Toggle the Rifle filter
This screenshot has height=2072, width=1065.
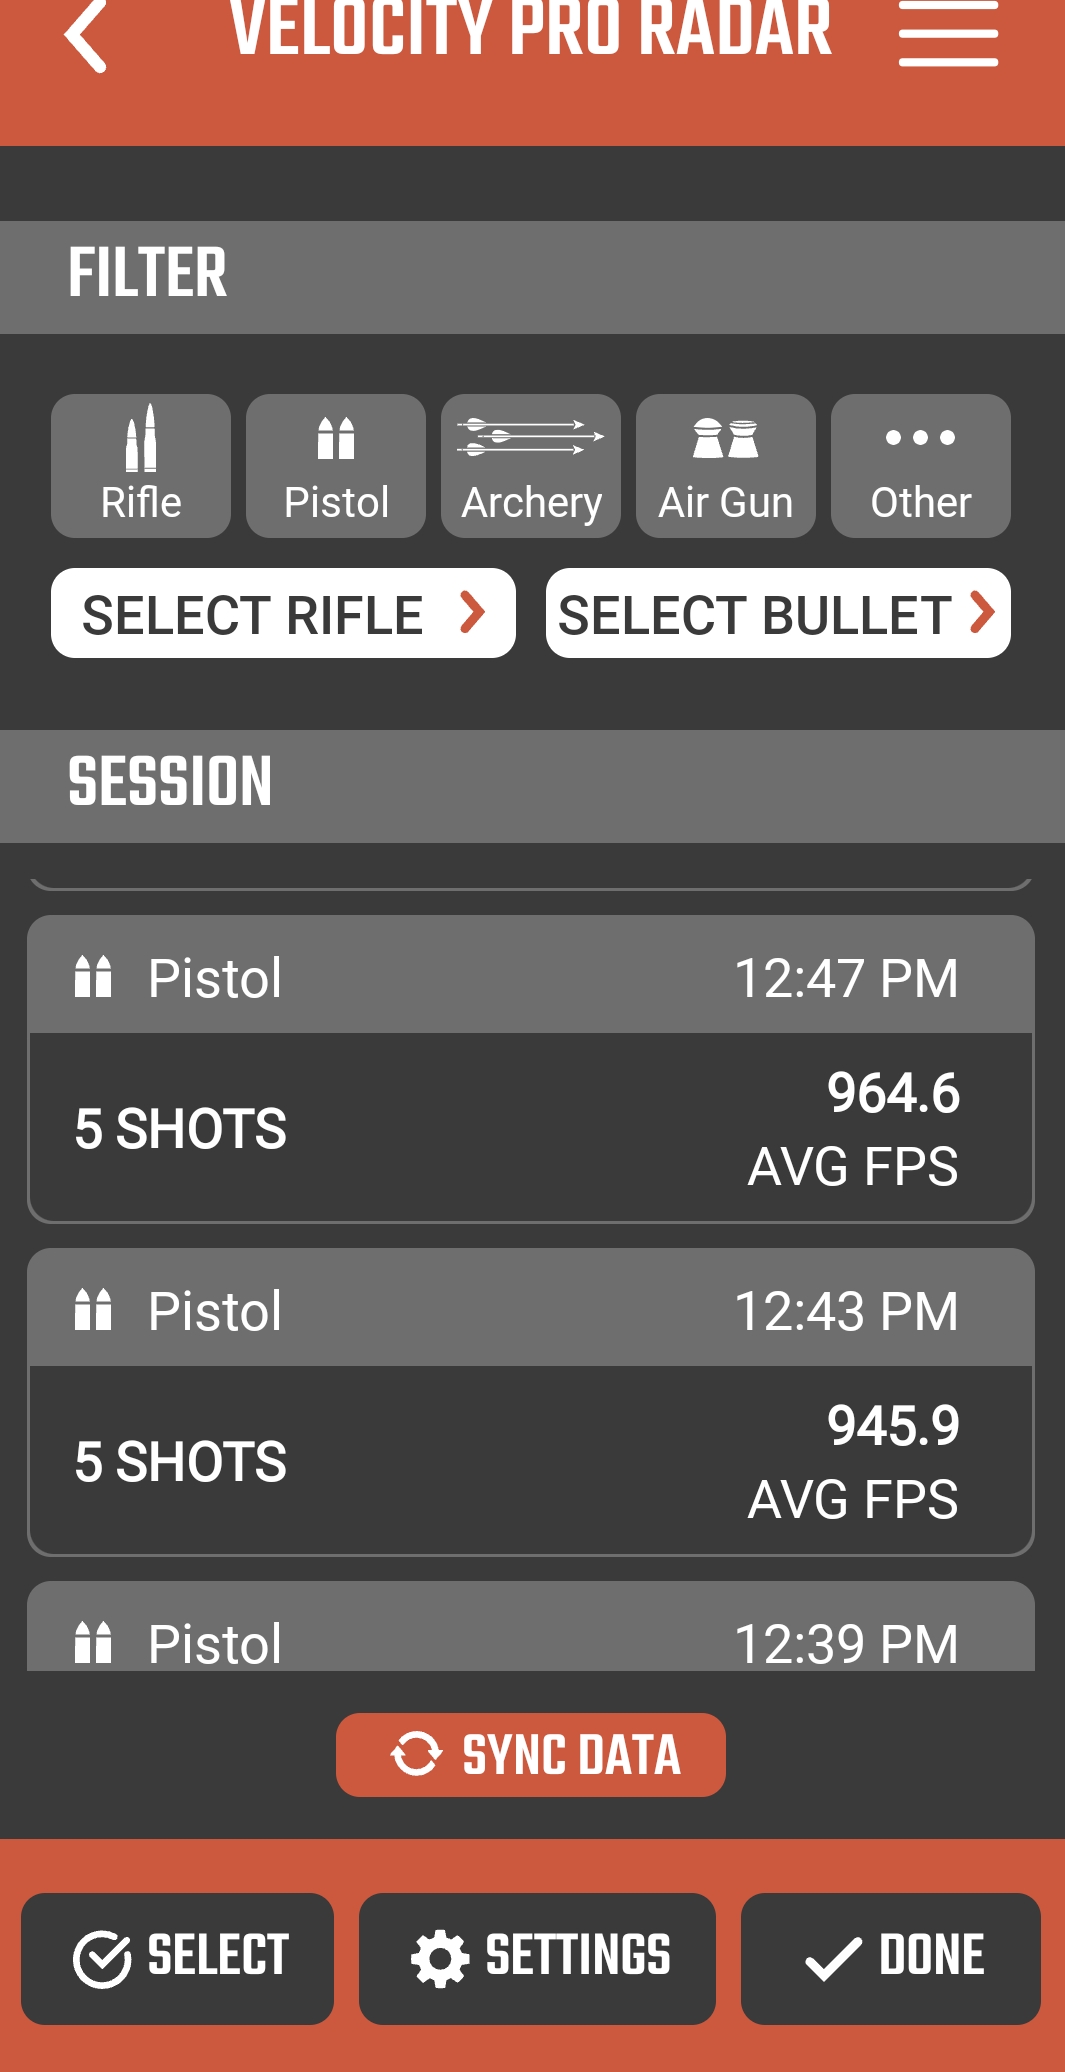[141, 466]
